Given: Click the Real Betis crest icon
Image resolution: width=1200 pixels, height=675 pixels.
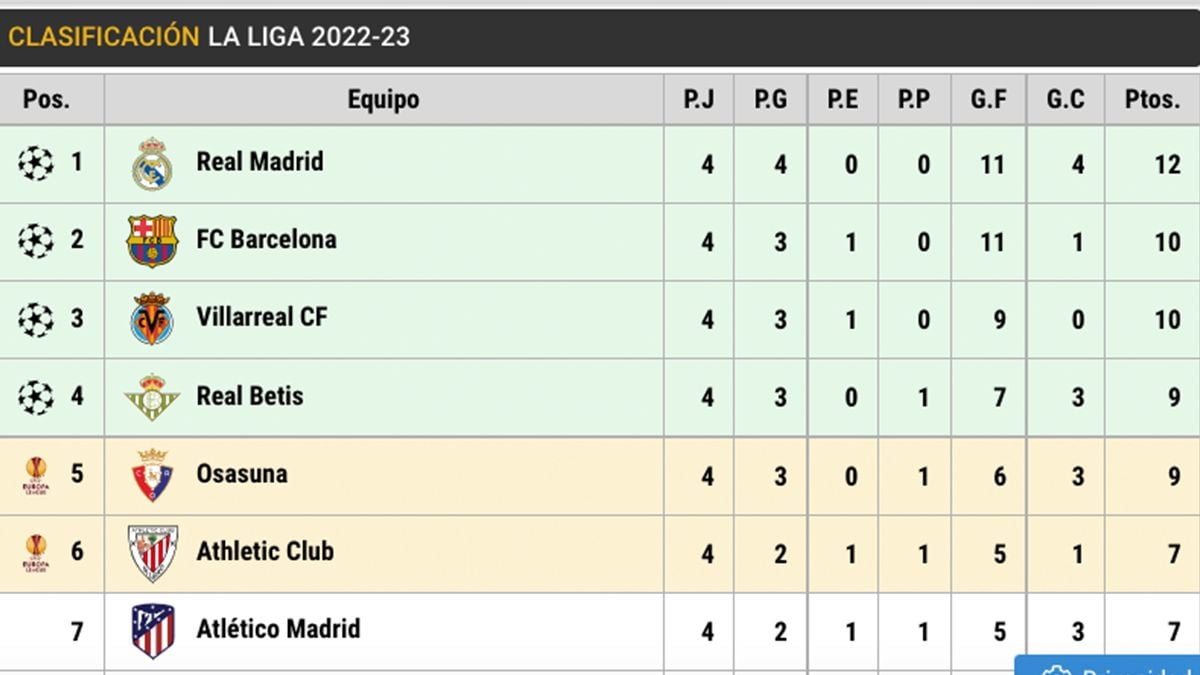Looking at the screenshot, I should [x=152, y=397].
